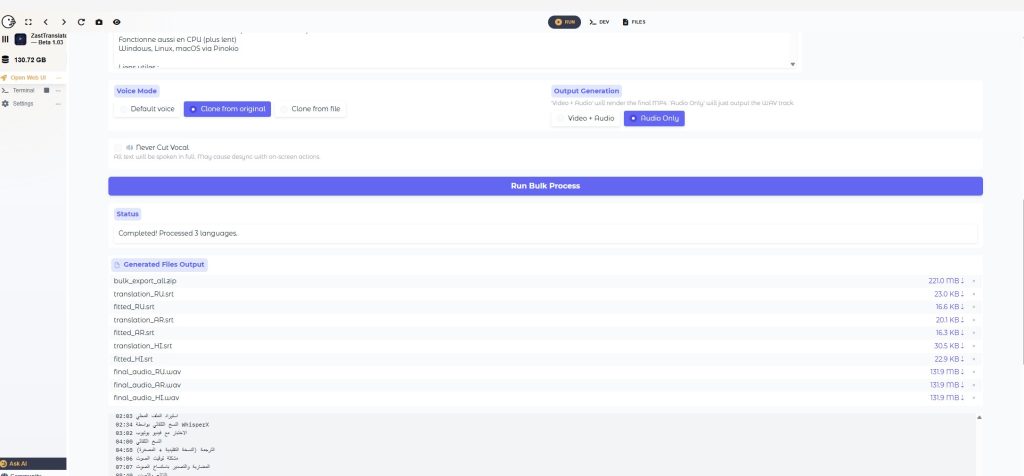Select Video + Audio output option
This screenshot has height=476, width=1024.
pos(585,118)
